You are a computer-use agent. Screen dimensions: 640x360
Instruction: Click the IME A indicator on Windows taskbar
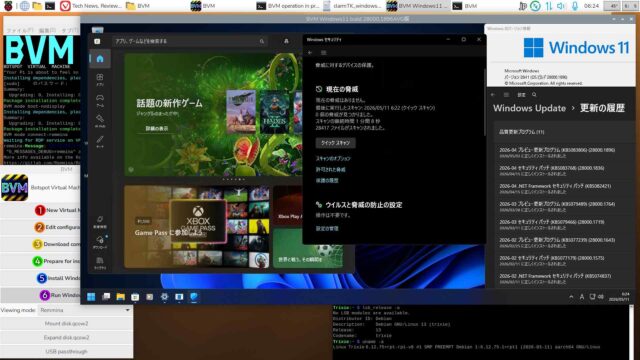pyautogui.click(x=582, y=297)
